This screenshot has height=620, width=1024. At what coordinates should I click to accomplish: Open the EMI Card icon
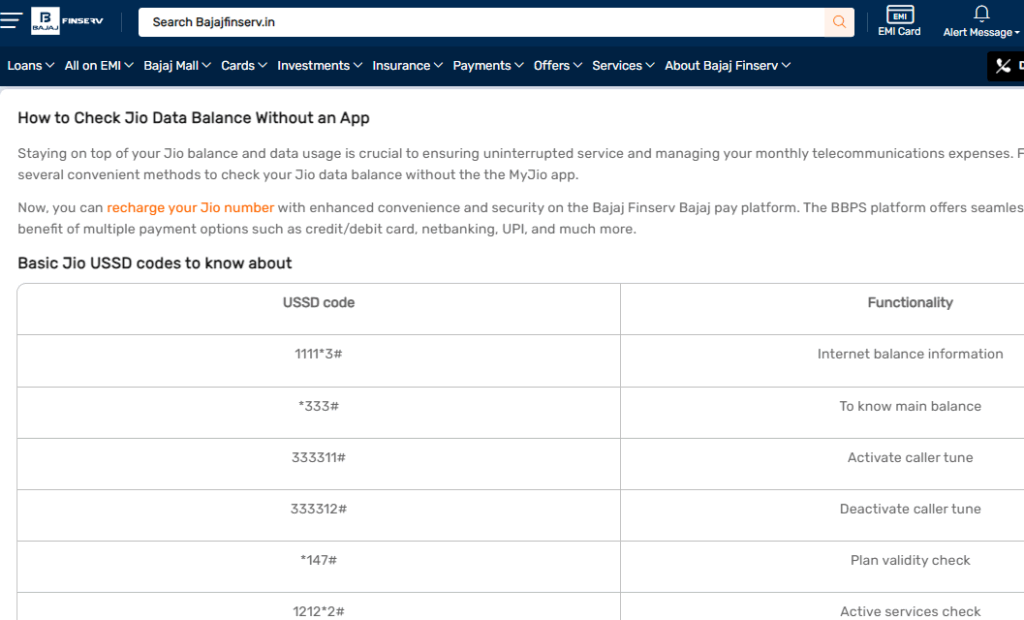[x=899, y=21]
